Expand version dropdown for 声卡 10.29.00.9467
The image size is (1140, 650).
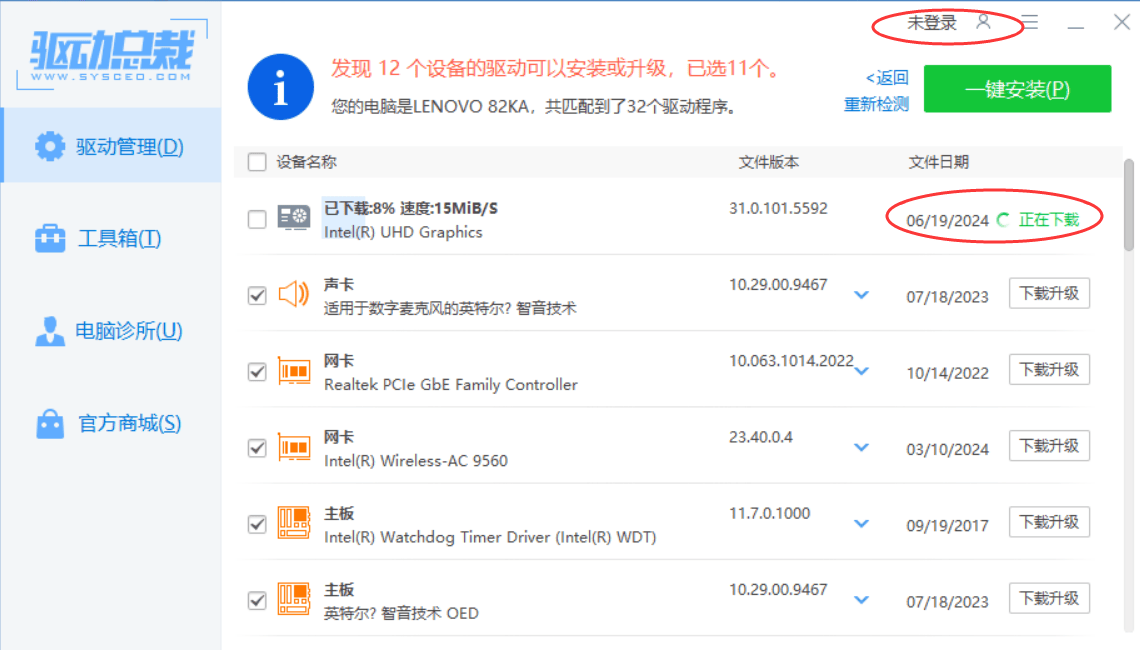(x=862, y=295)
